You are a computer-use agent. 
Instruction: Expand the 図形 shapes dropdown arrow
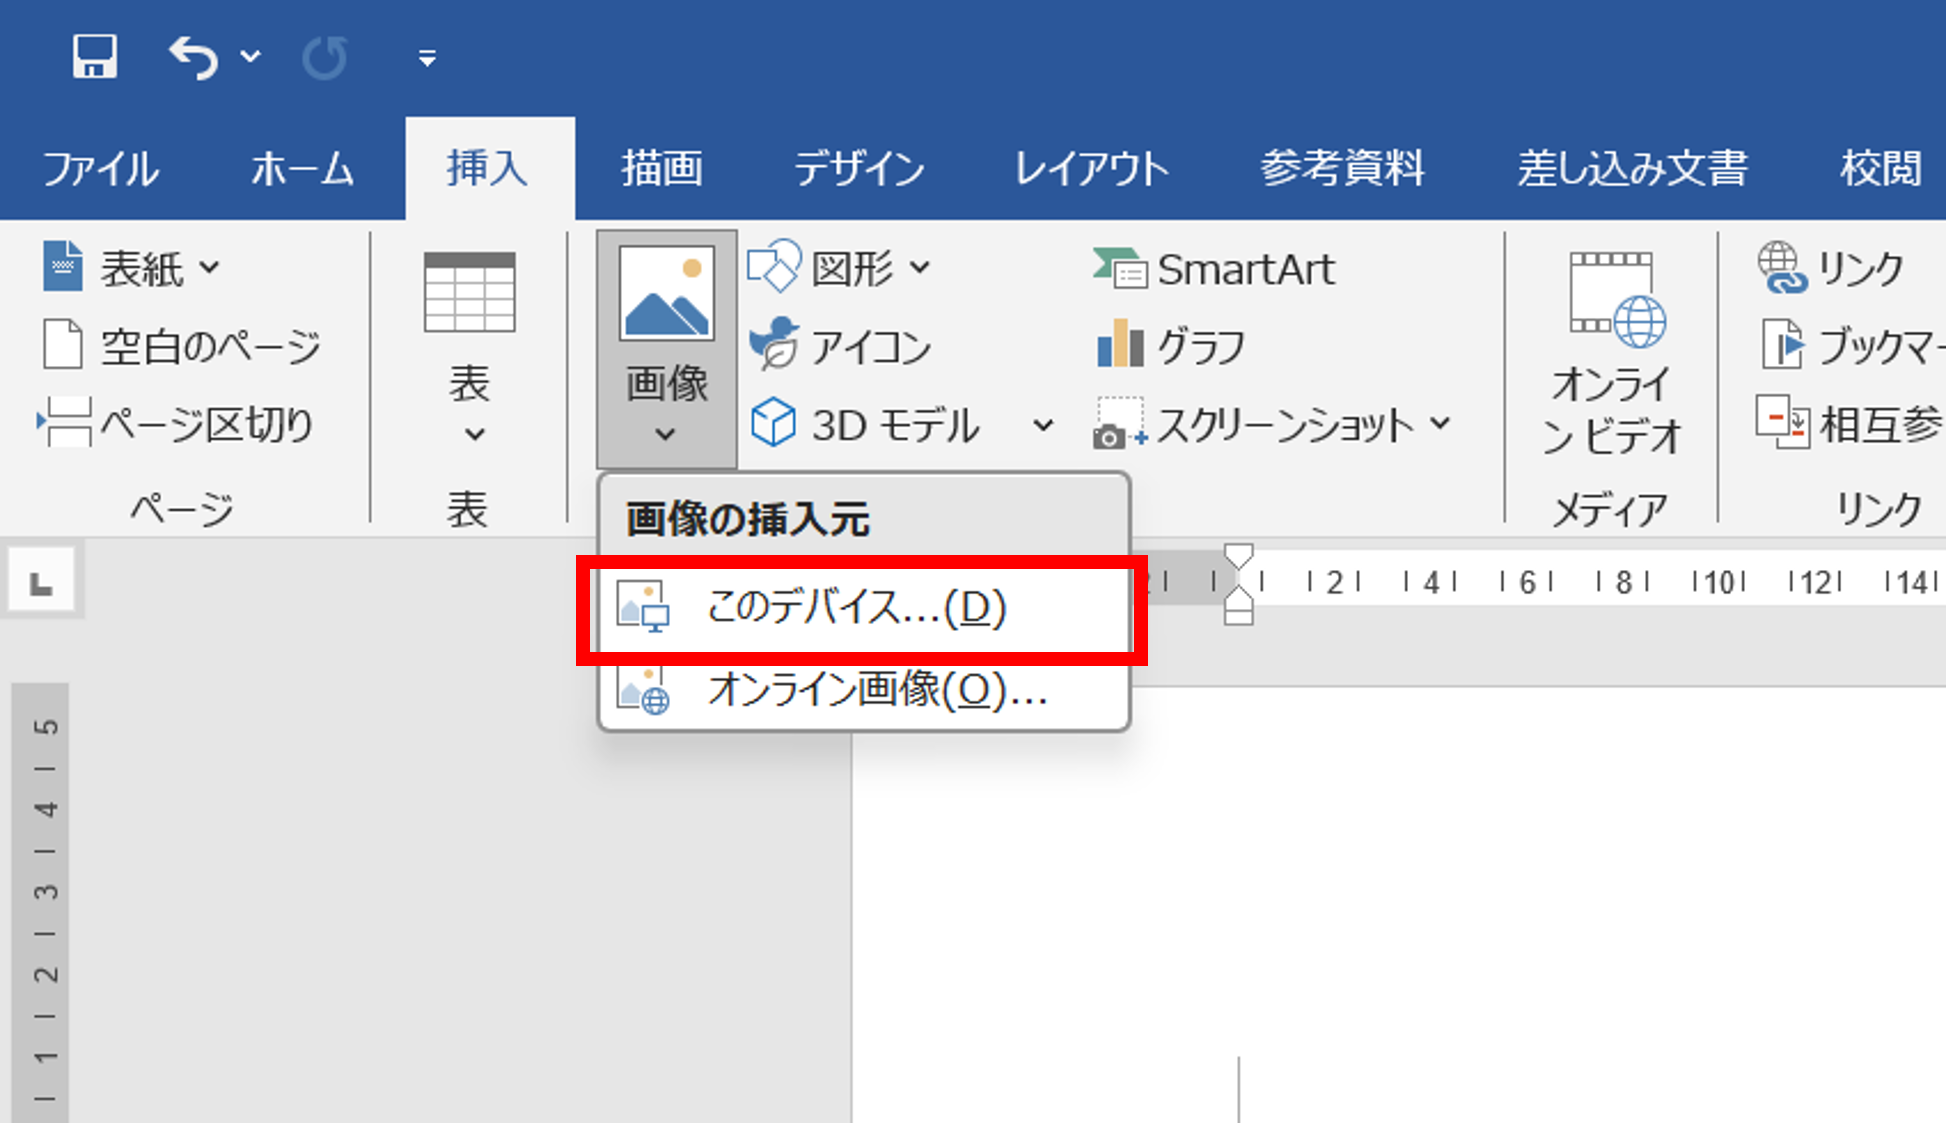920,268
